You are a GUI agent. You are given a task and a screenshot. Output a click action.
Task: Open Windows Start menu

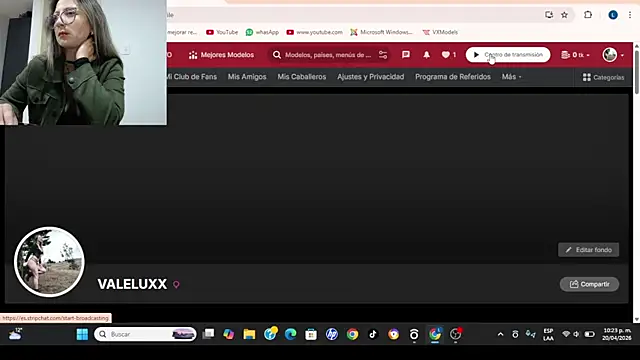coord(82,334)
